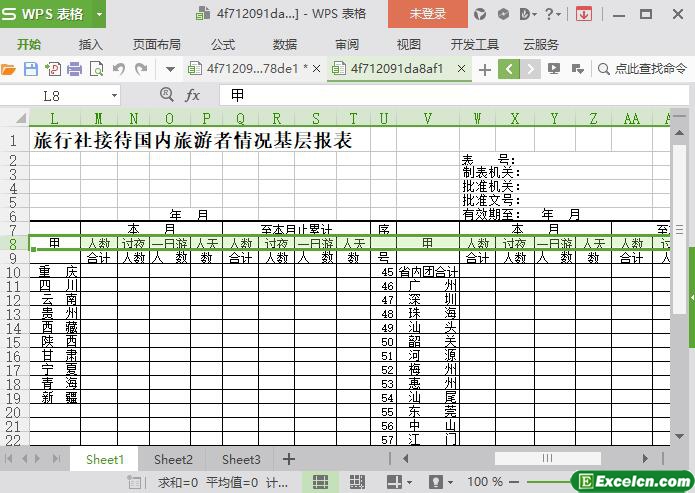Select row header 10

click(14, 272)
